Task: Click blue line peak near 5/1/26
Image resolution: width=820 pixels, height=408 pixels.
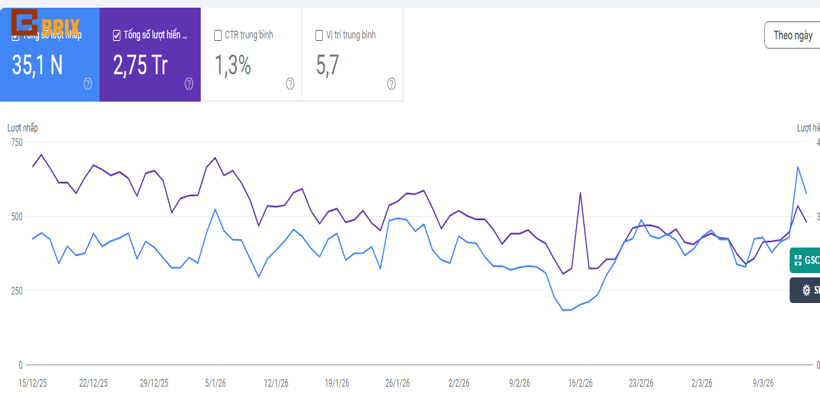Action: [x=216, y=210]
